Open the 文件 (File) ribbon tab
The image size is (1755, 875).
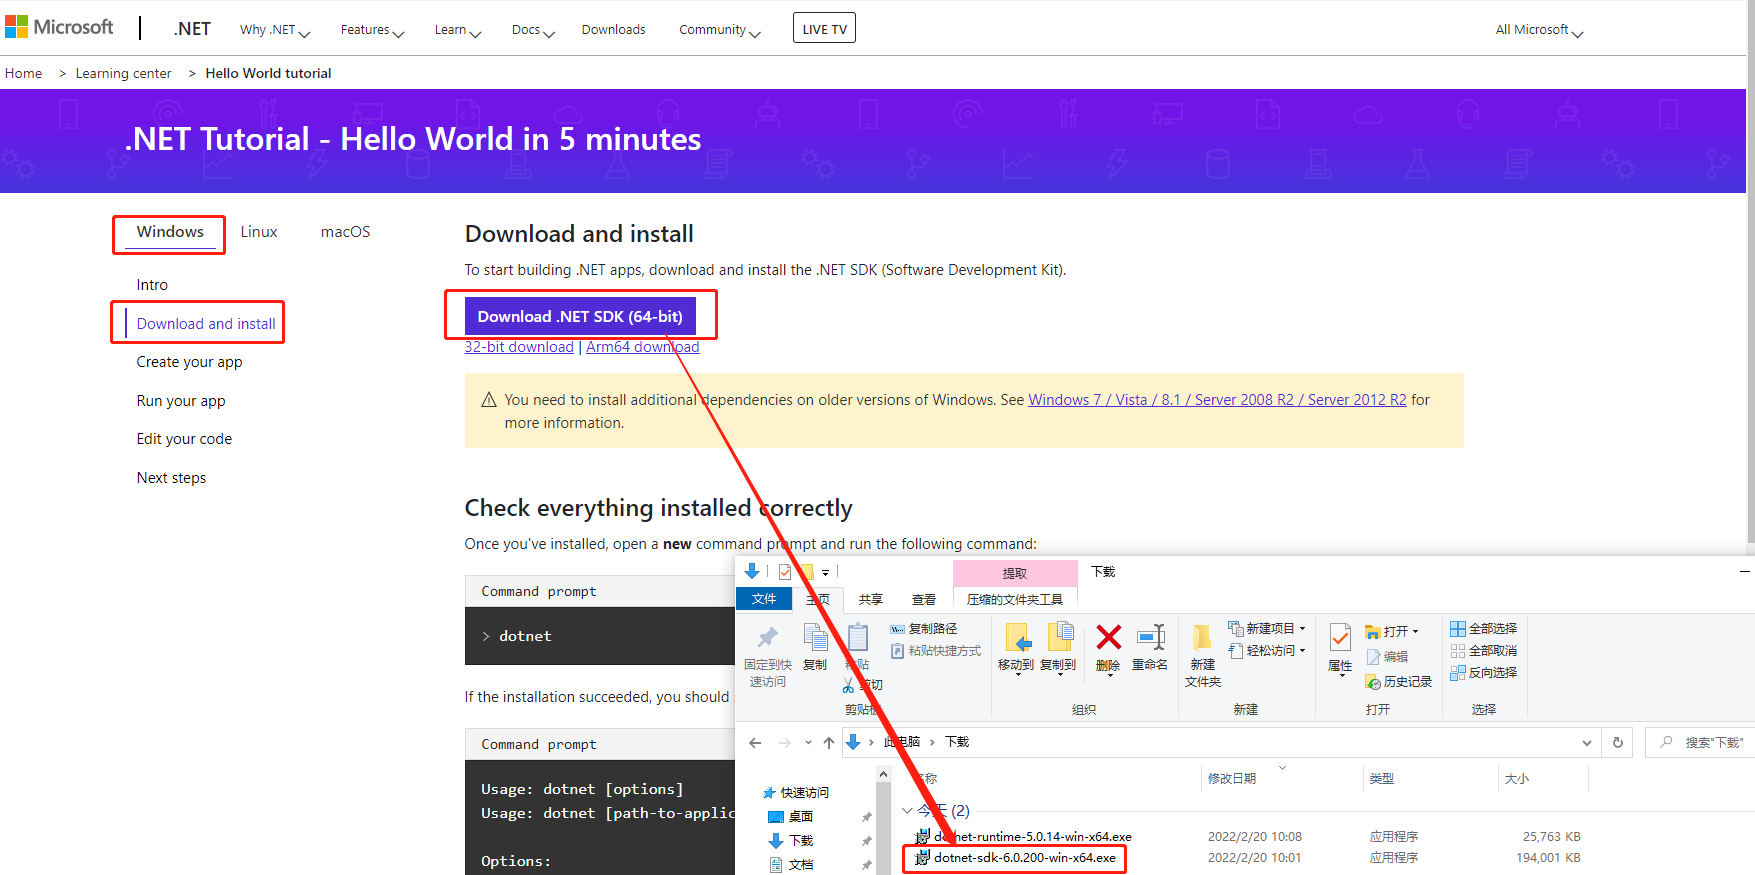pos(764,598)
